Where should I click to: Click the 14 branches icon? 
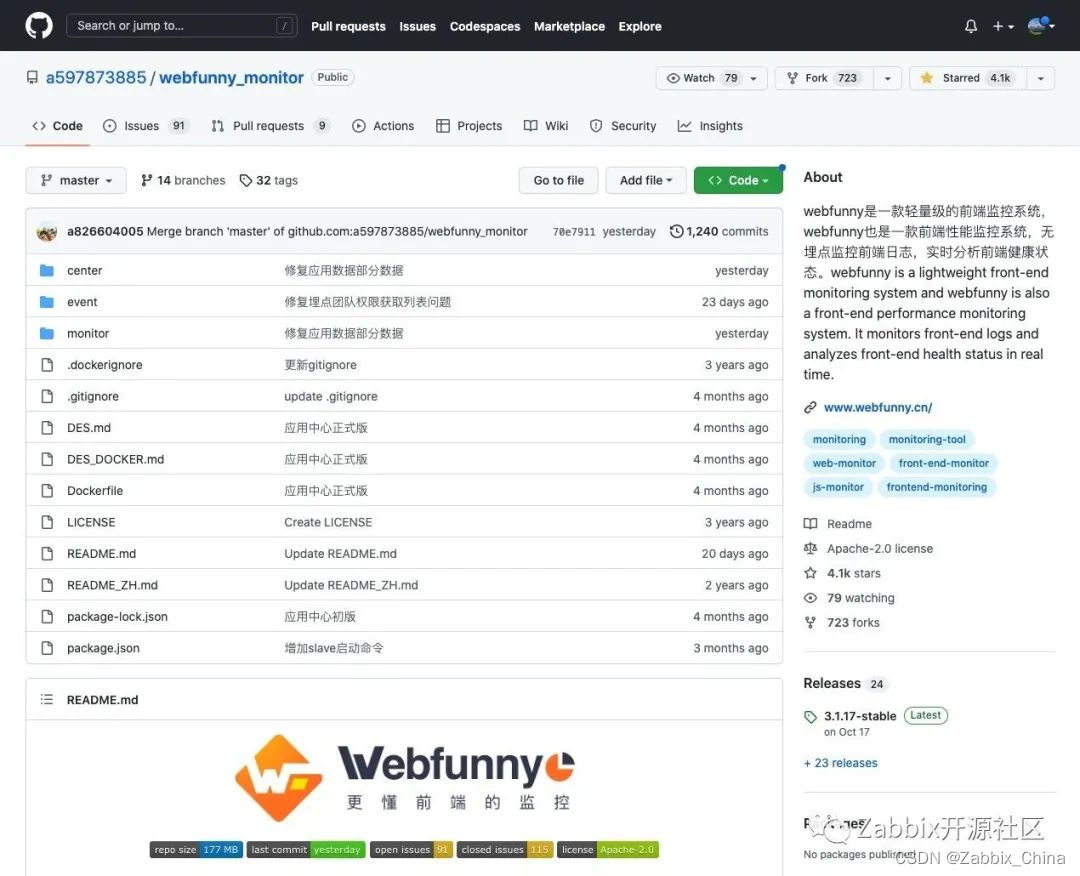[146, 180]
